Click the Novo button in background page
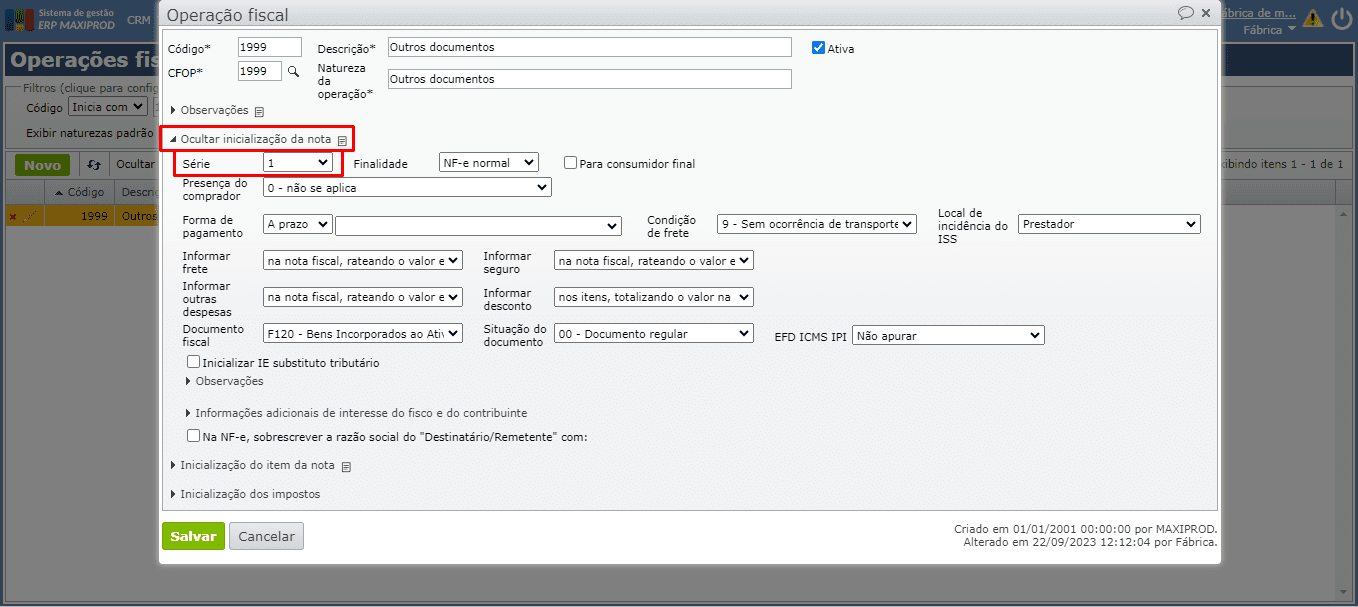 [43, 165]
